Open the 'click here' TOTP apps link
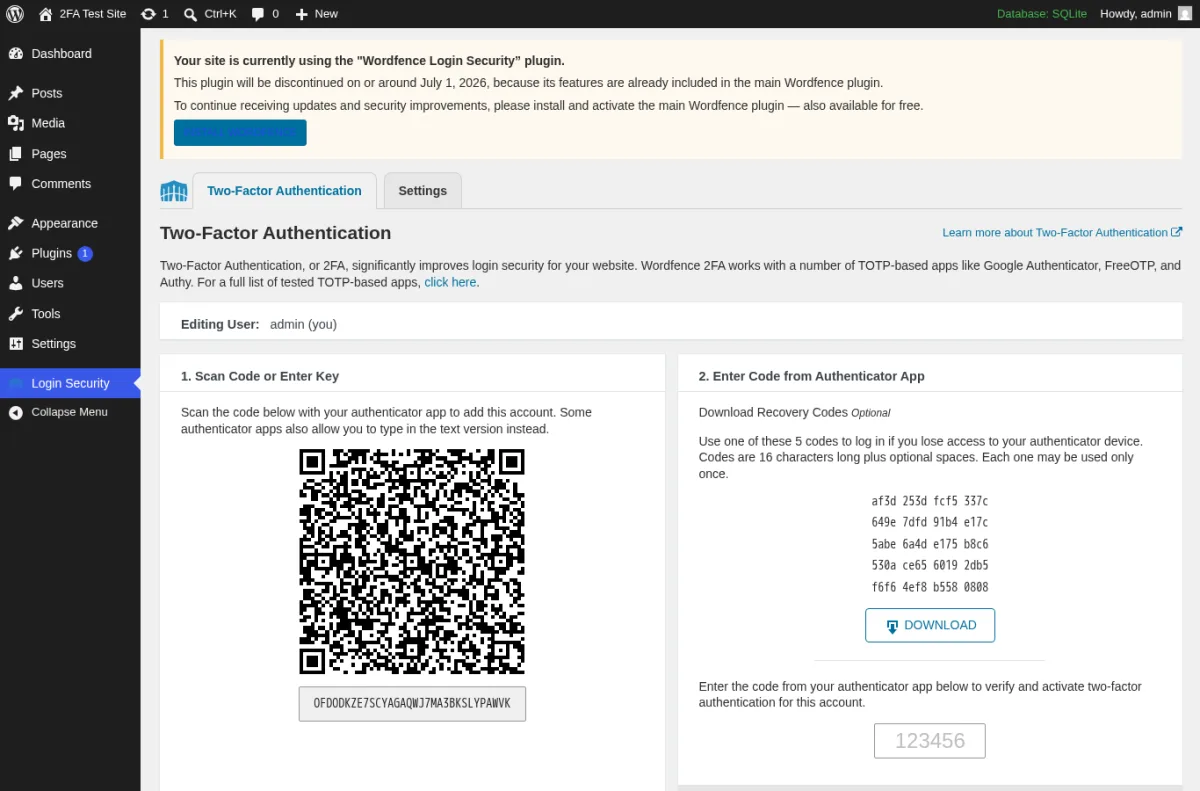Image resolution: width=1200 pixels, height=791 pixels. [x=450, y=282]
